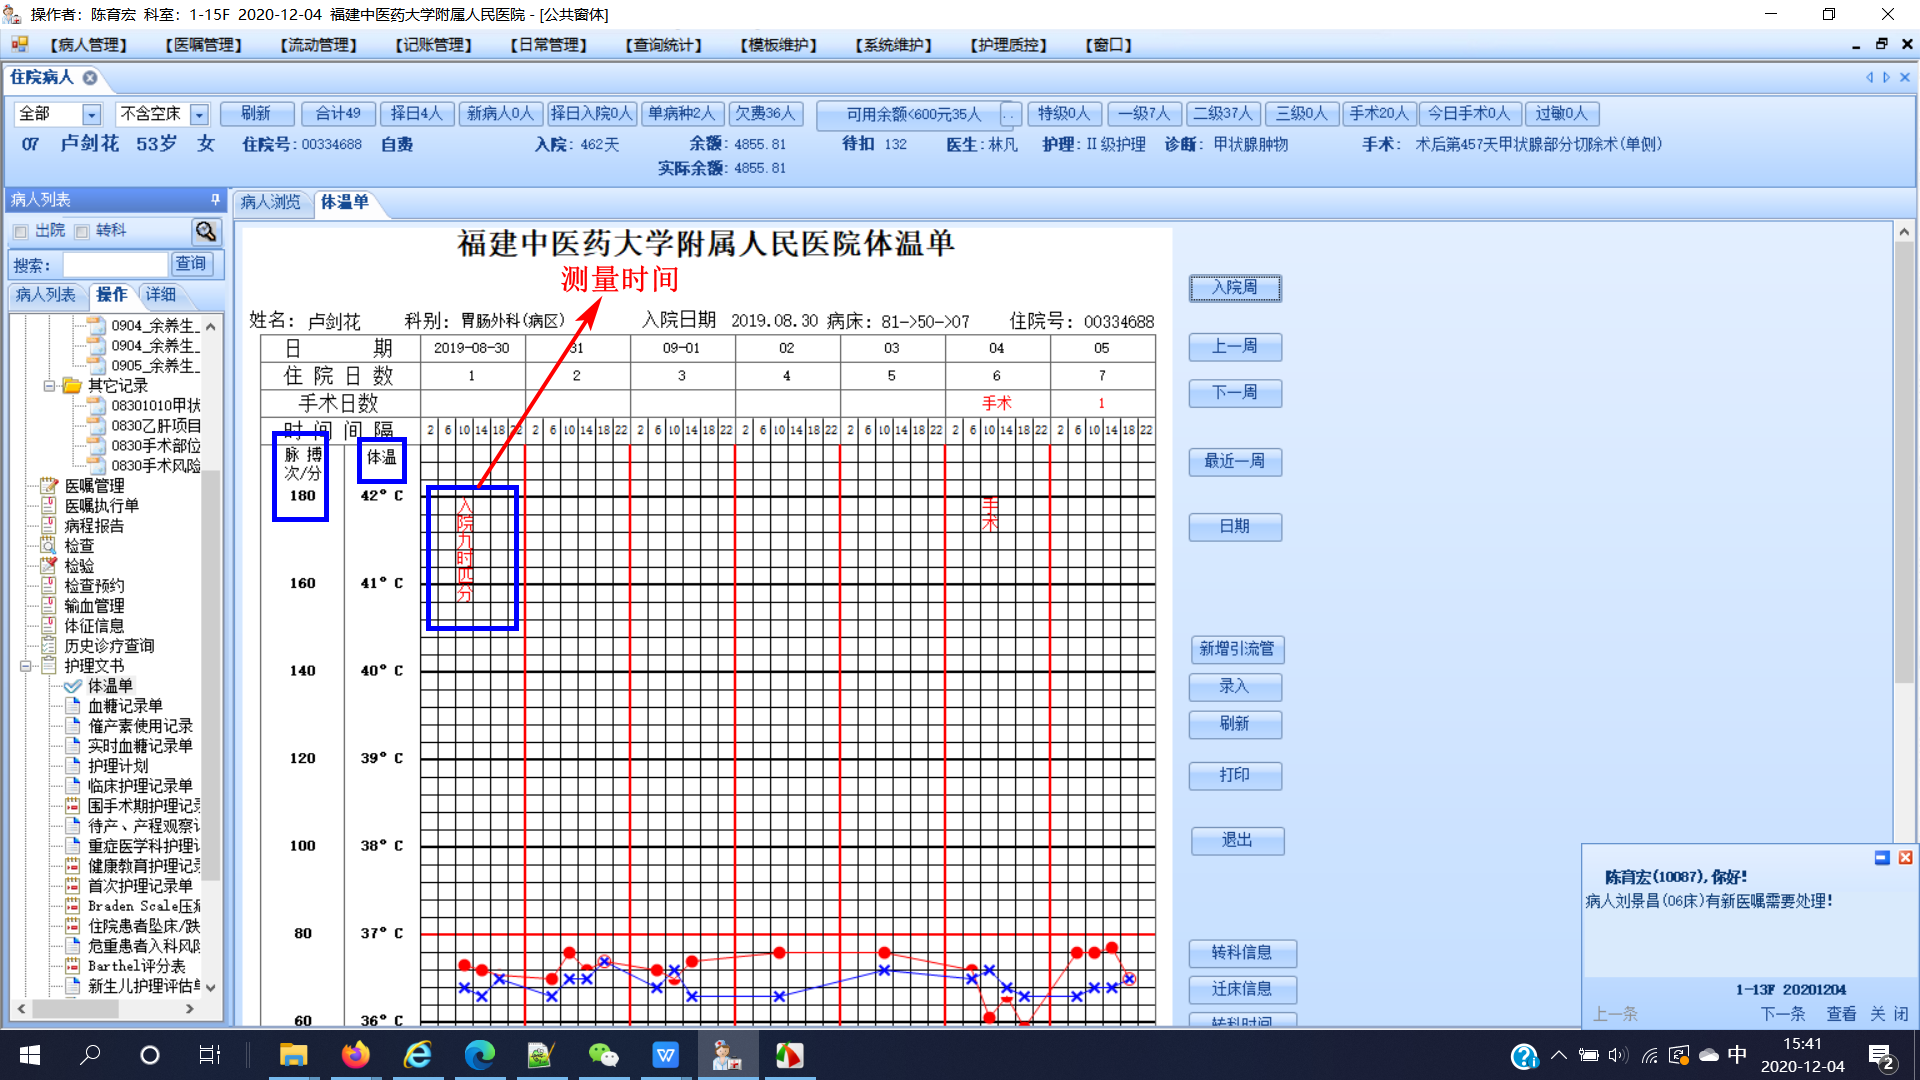
Task: Close the notification popup with red X
Action: tap(1905, 858)
